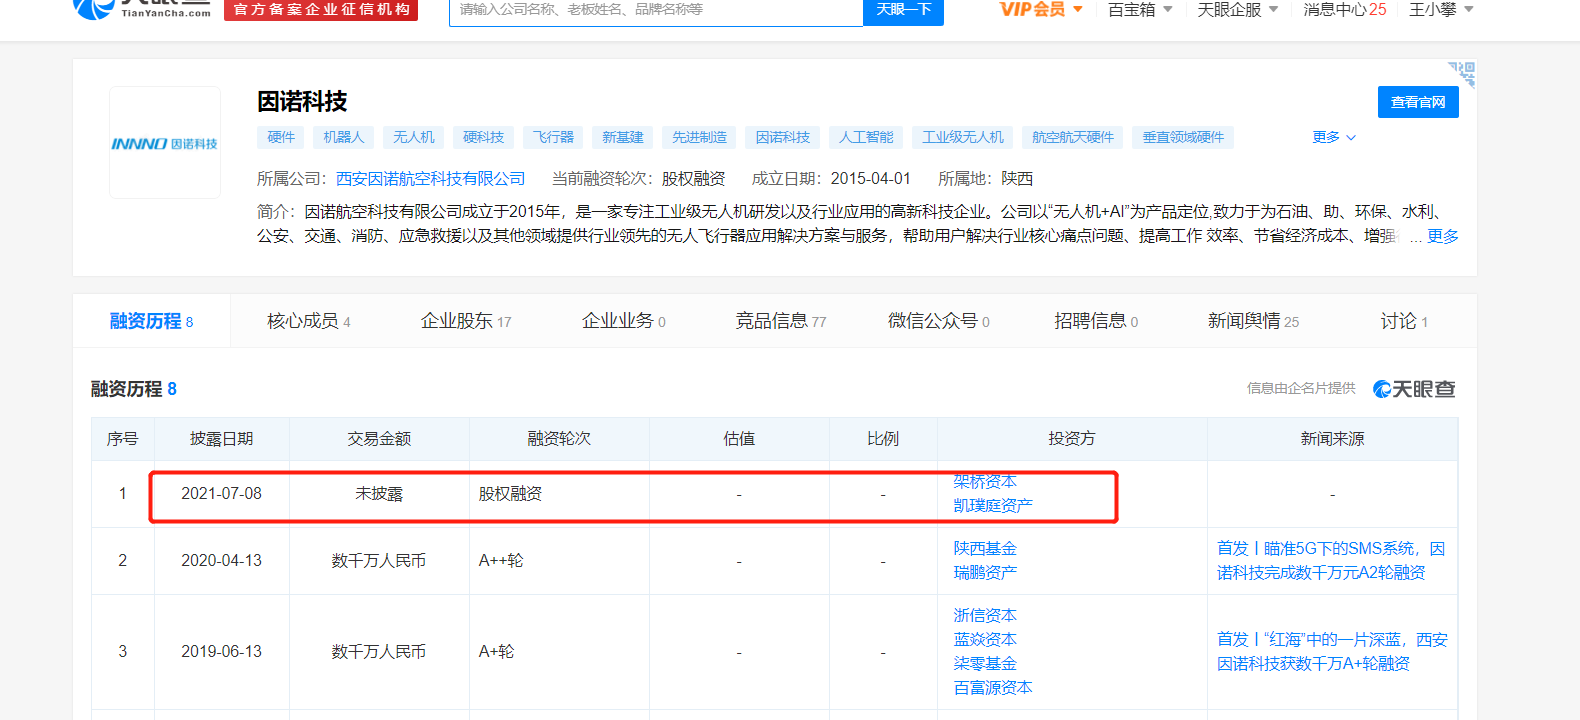The image size is (1580, 720).
Task: Select the 工业级无人机 tag
Action: [x=963, y=137]
